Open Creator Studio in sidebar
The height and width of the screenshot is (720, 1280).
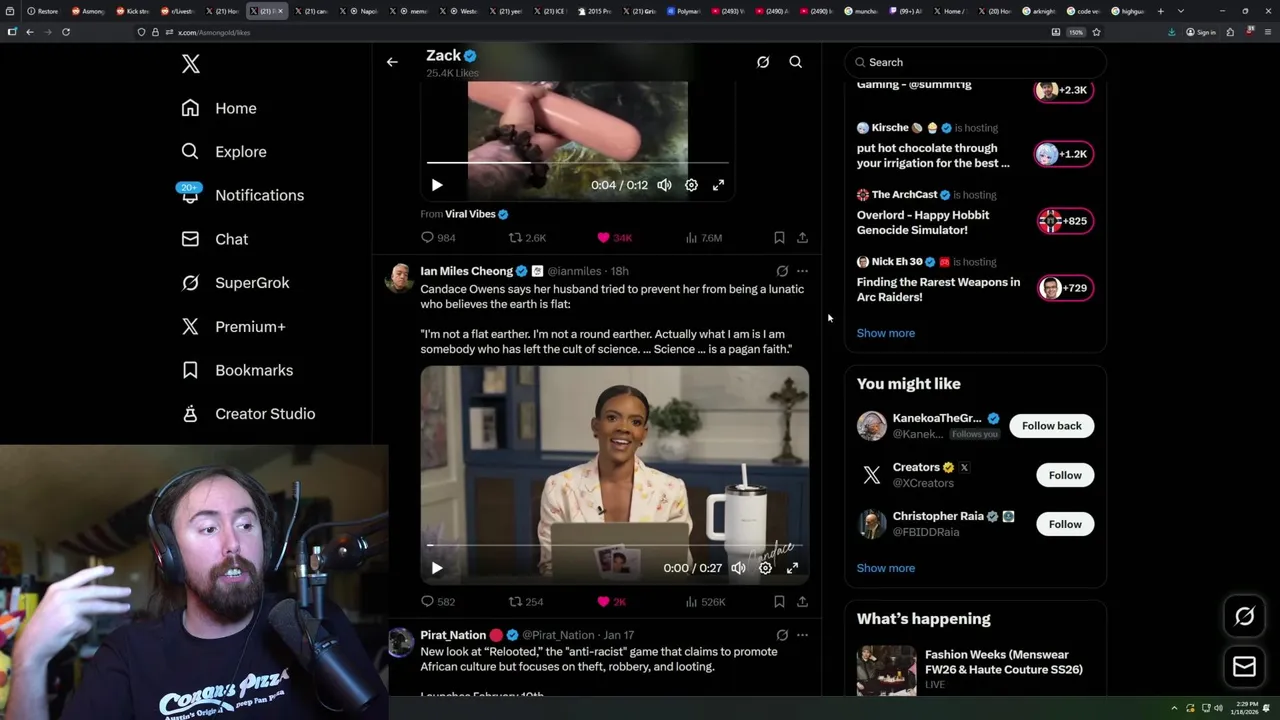click(248, 414)
